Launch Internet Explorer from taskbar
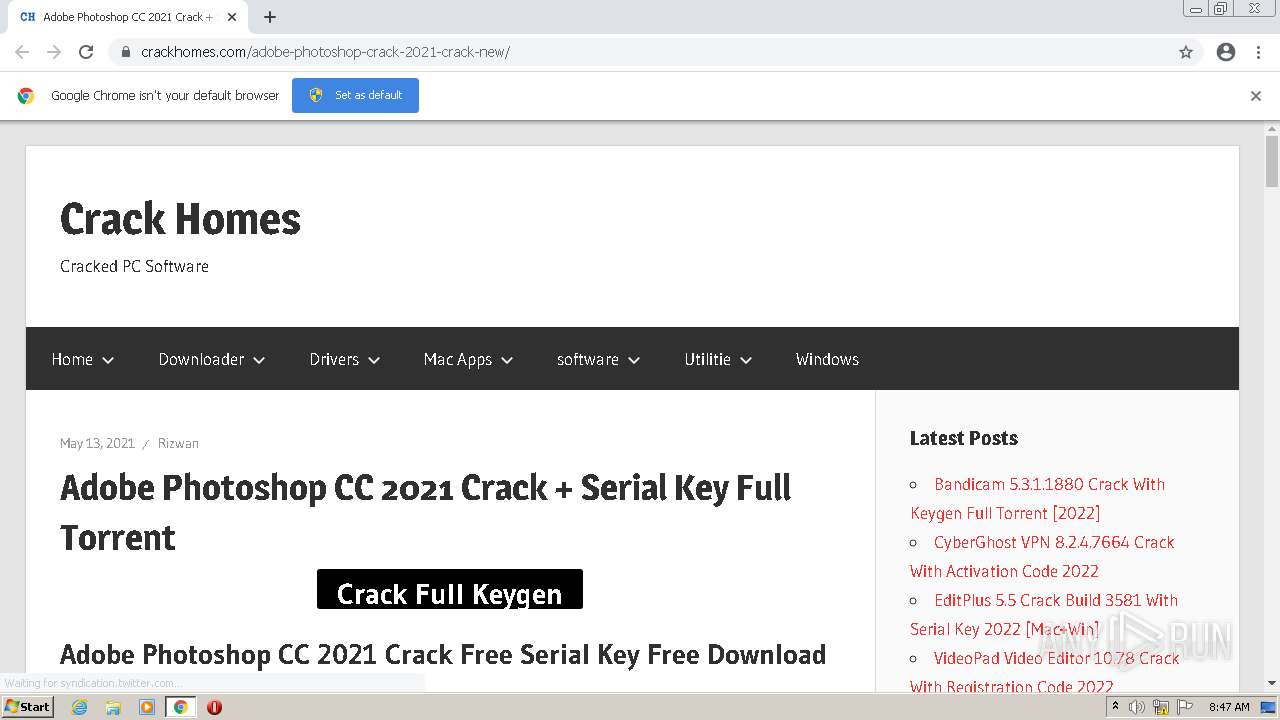The image size is (1280, 720). [x=79, y=707]
